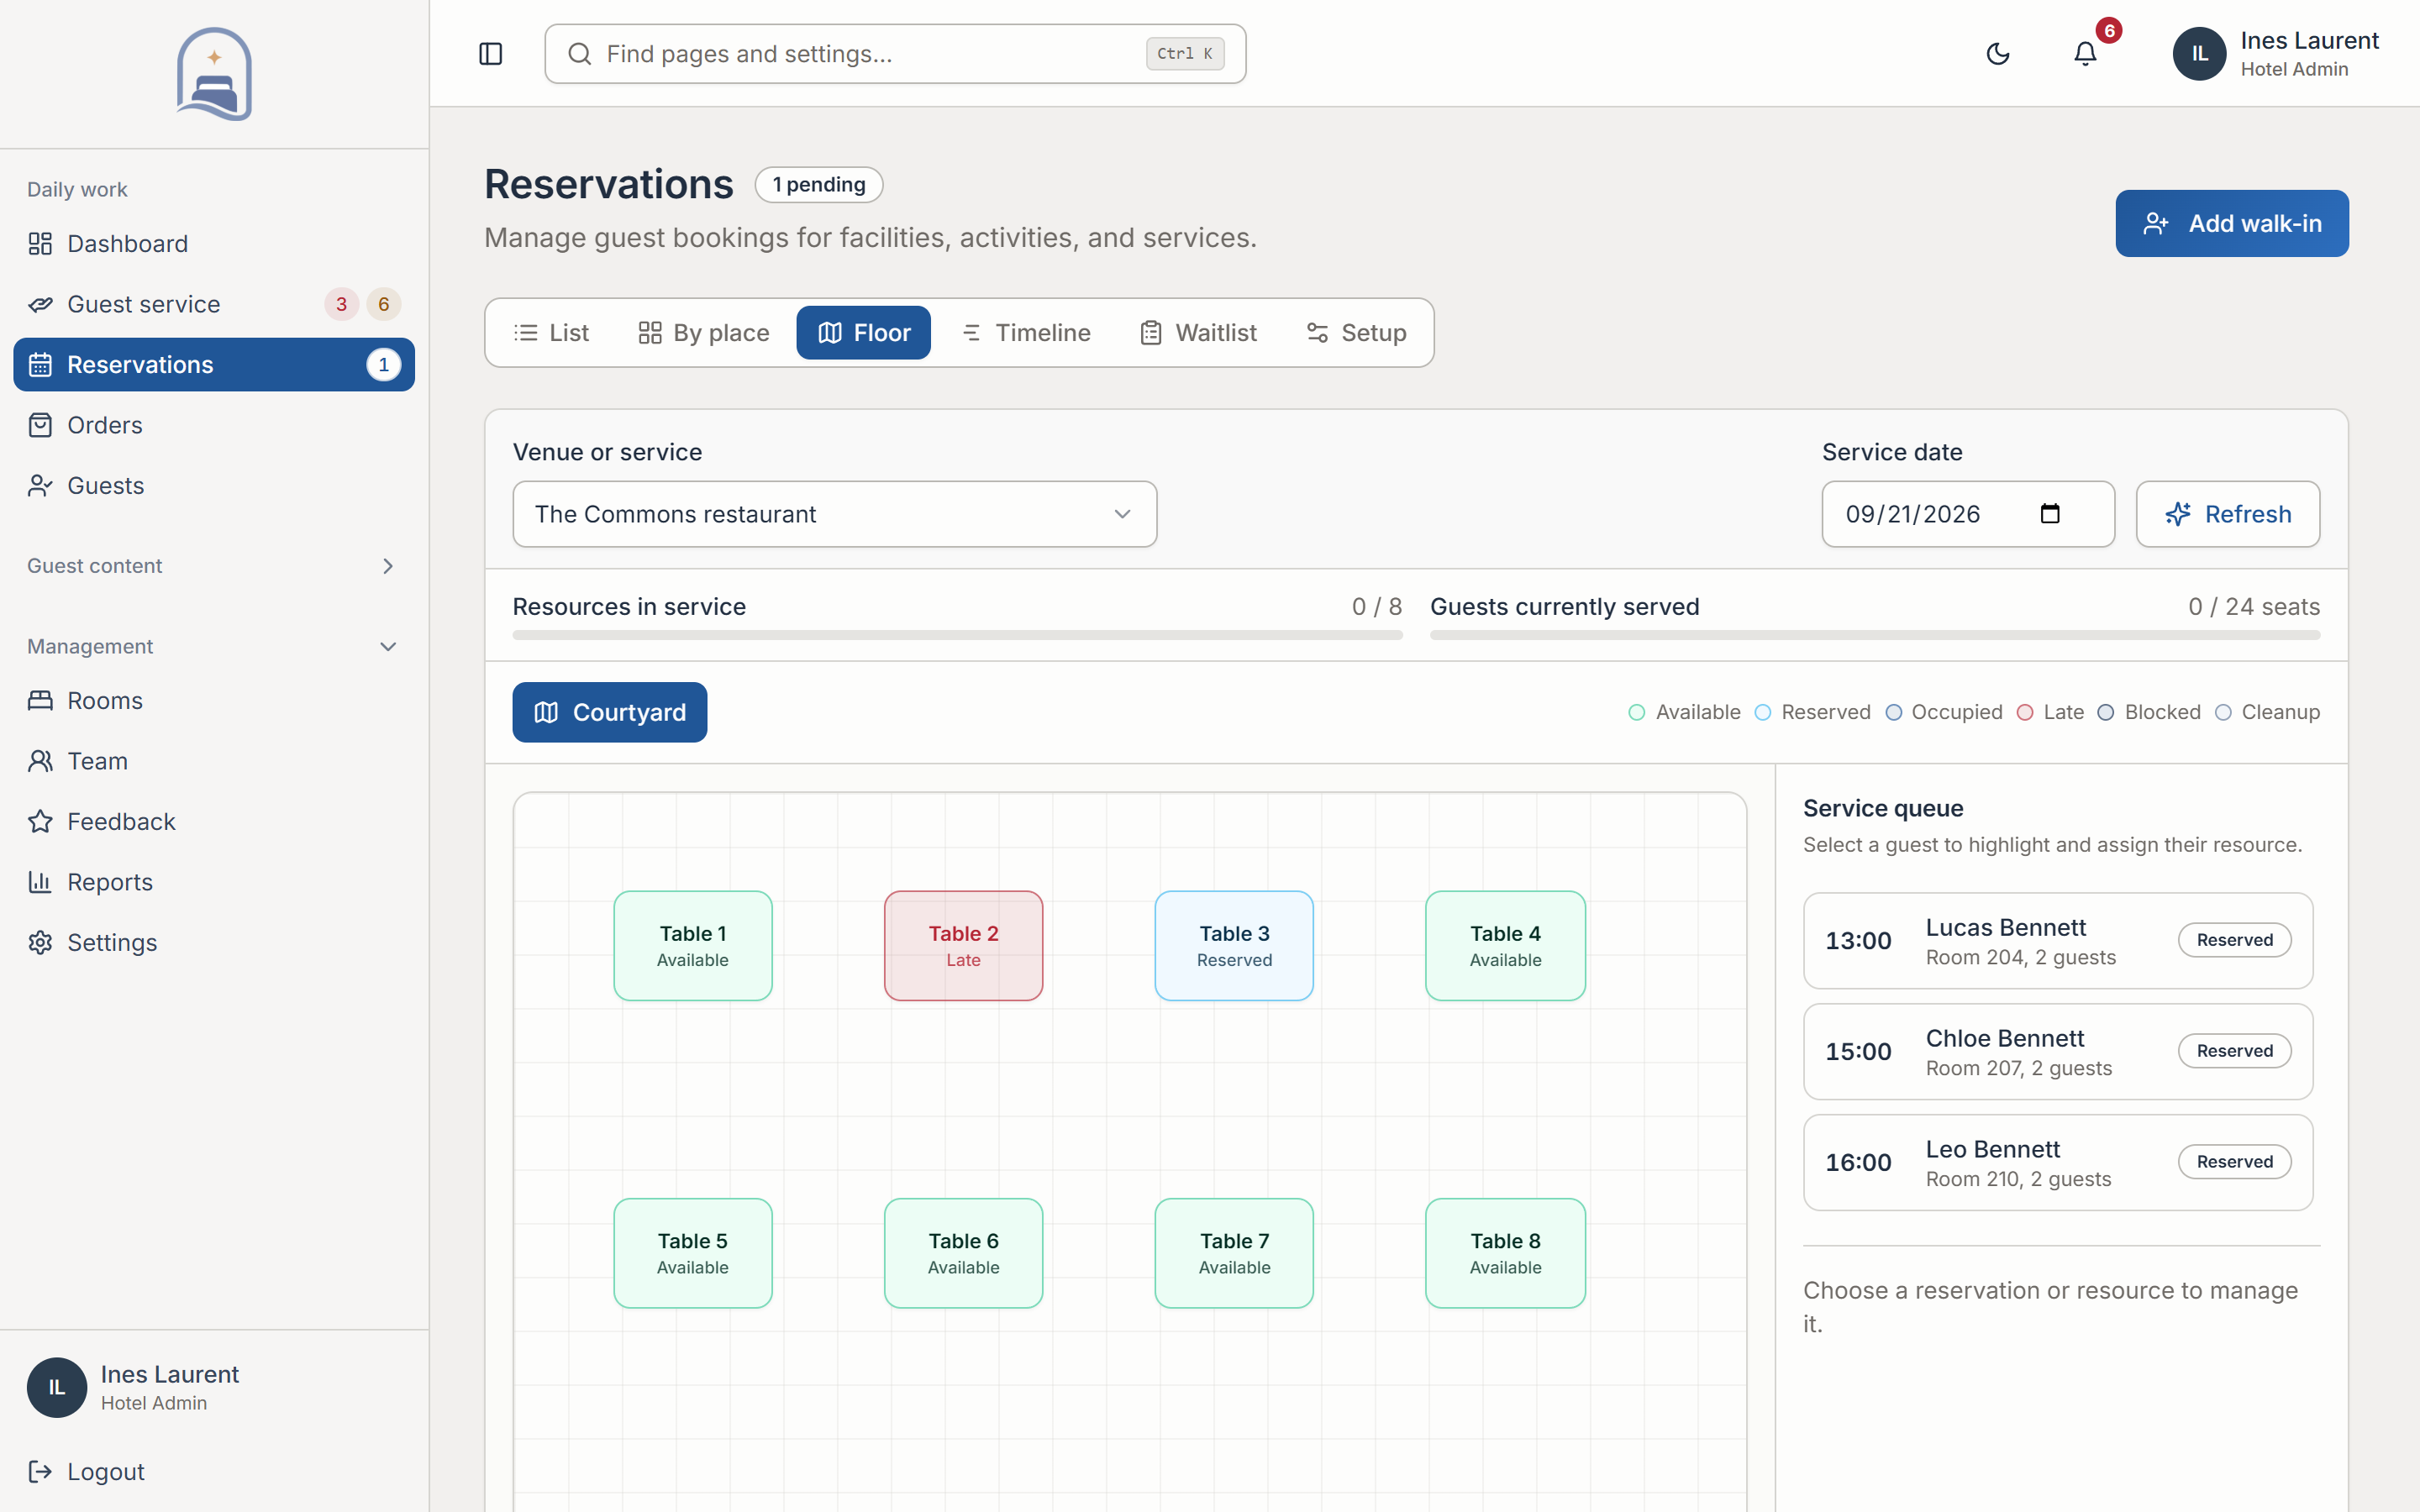The height and width of the screenshot is (1512, 2420).
Task: Open Dashboard from sidebar
Action: pos(214,244)
